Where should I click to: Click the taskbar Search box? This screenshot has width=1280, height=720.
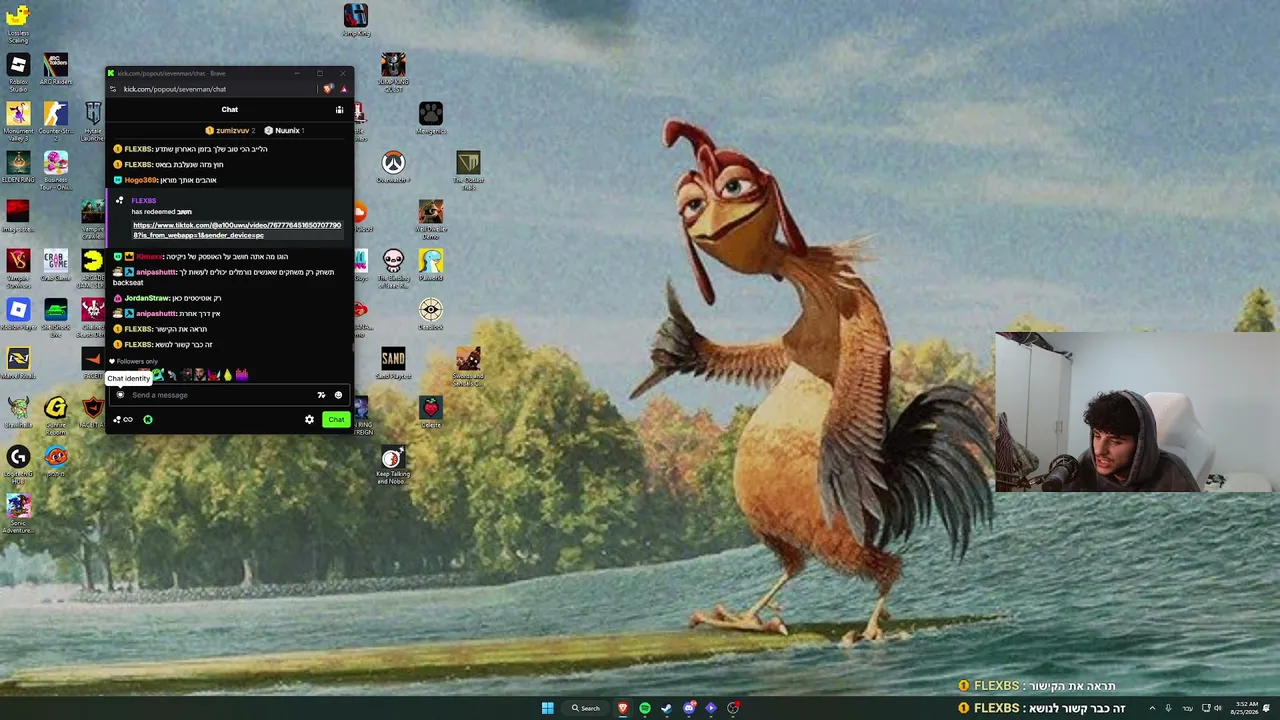pos(585,708)
